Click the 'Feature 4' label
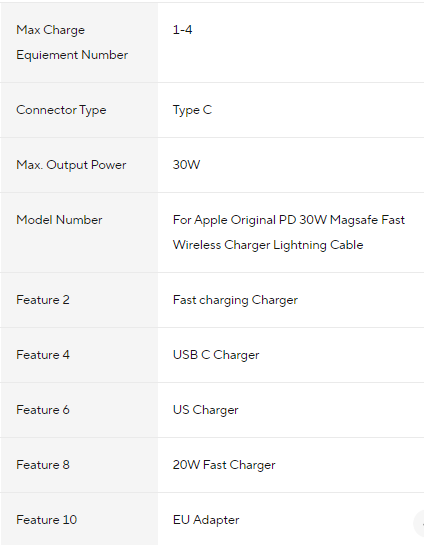This screenshot has width=424, height=545. pyautogui.click(x=43, y=355)
